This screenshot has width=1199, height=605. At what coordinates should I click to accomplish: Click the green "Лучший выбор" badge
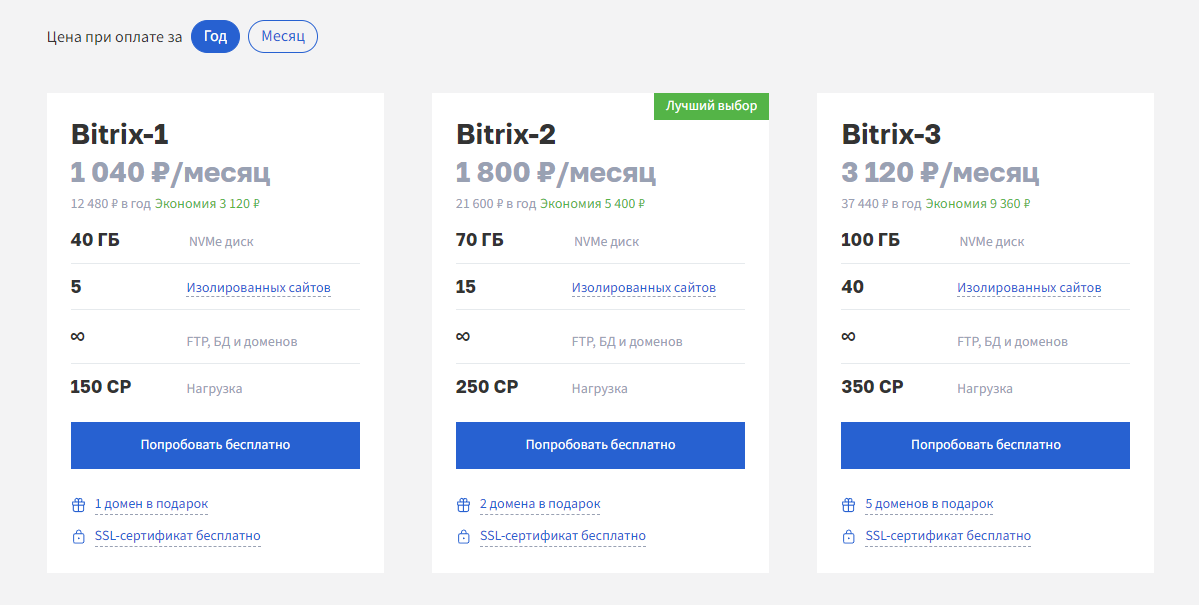[711, 106]
